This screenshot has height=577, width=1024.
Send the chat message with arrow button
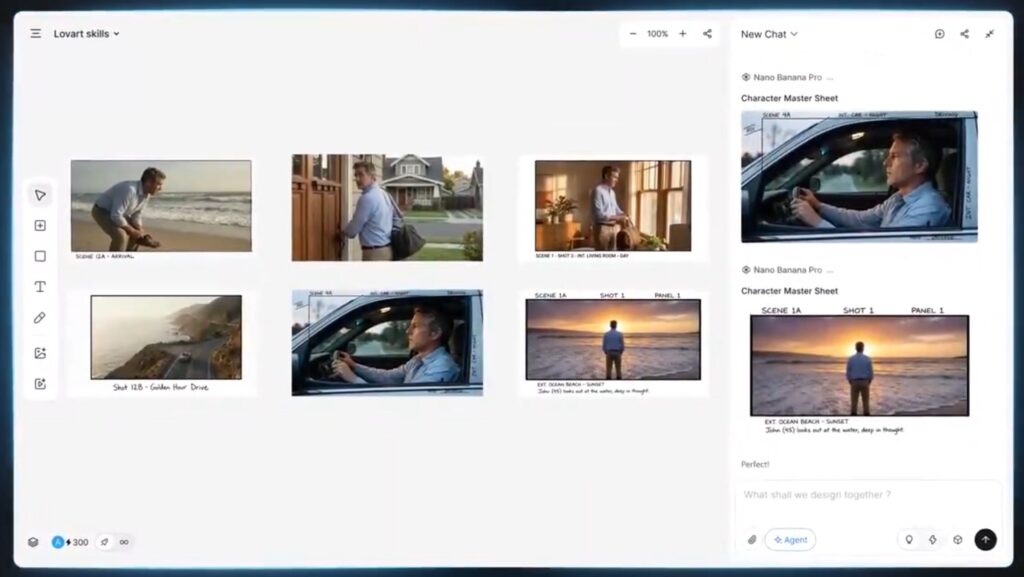click(x=985, y=540)
